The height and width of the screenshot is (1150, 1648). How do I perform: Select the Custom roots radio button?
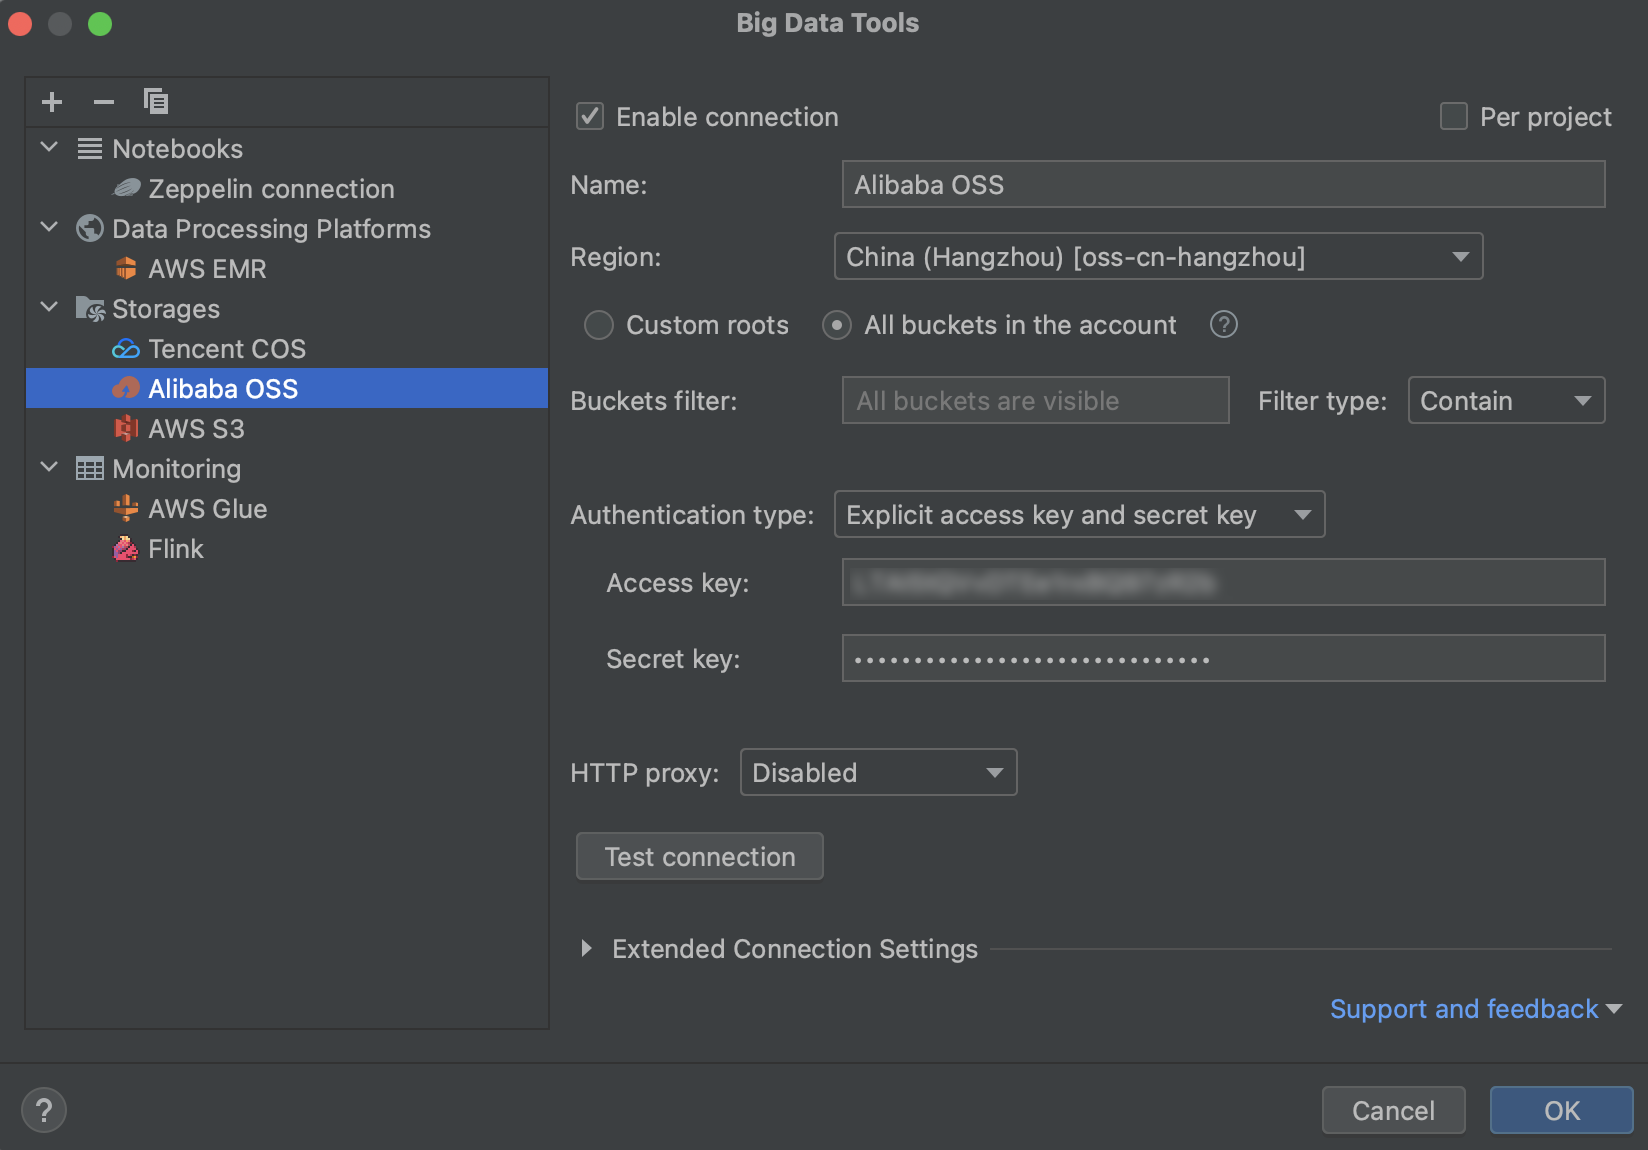point(599,325)
